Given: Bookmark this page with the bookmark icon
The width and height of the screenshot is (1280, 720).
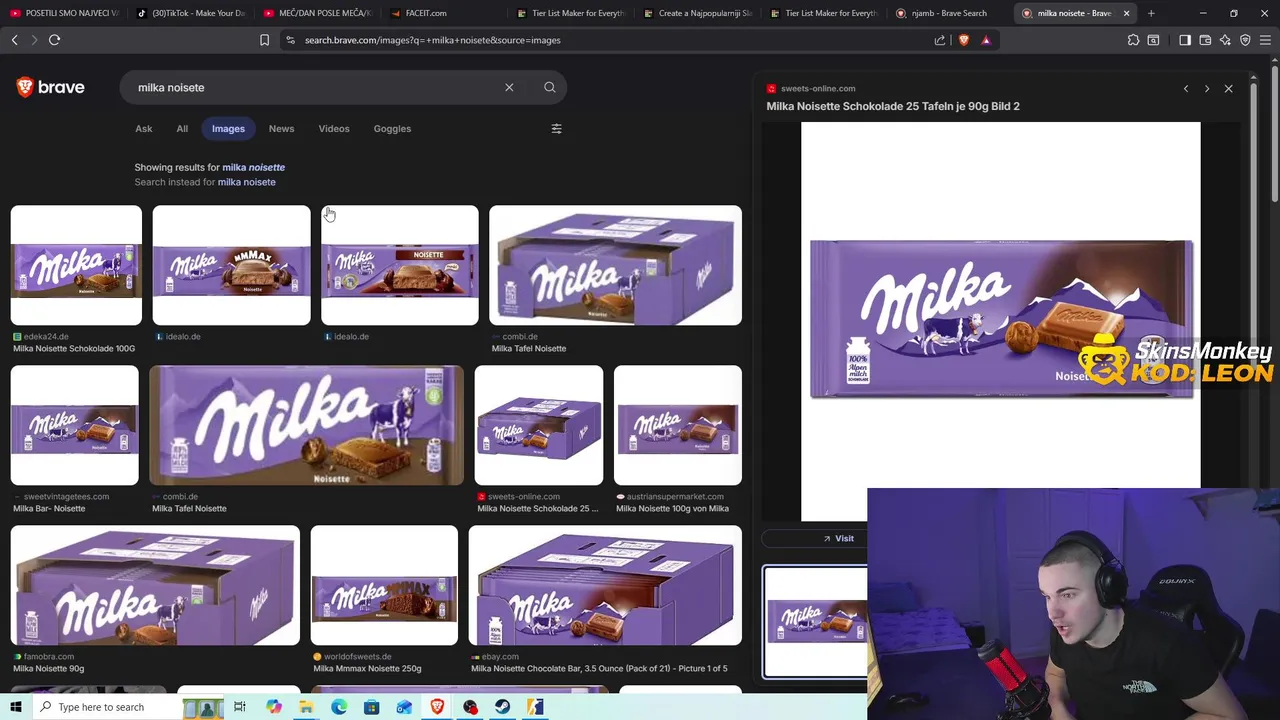Looking at the screenshot, I should tap(264, 40).
